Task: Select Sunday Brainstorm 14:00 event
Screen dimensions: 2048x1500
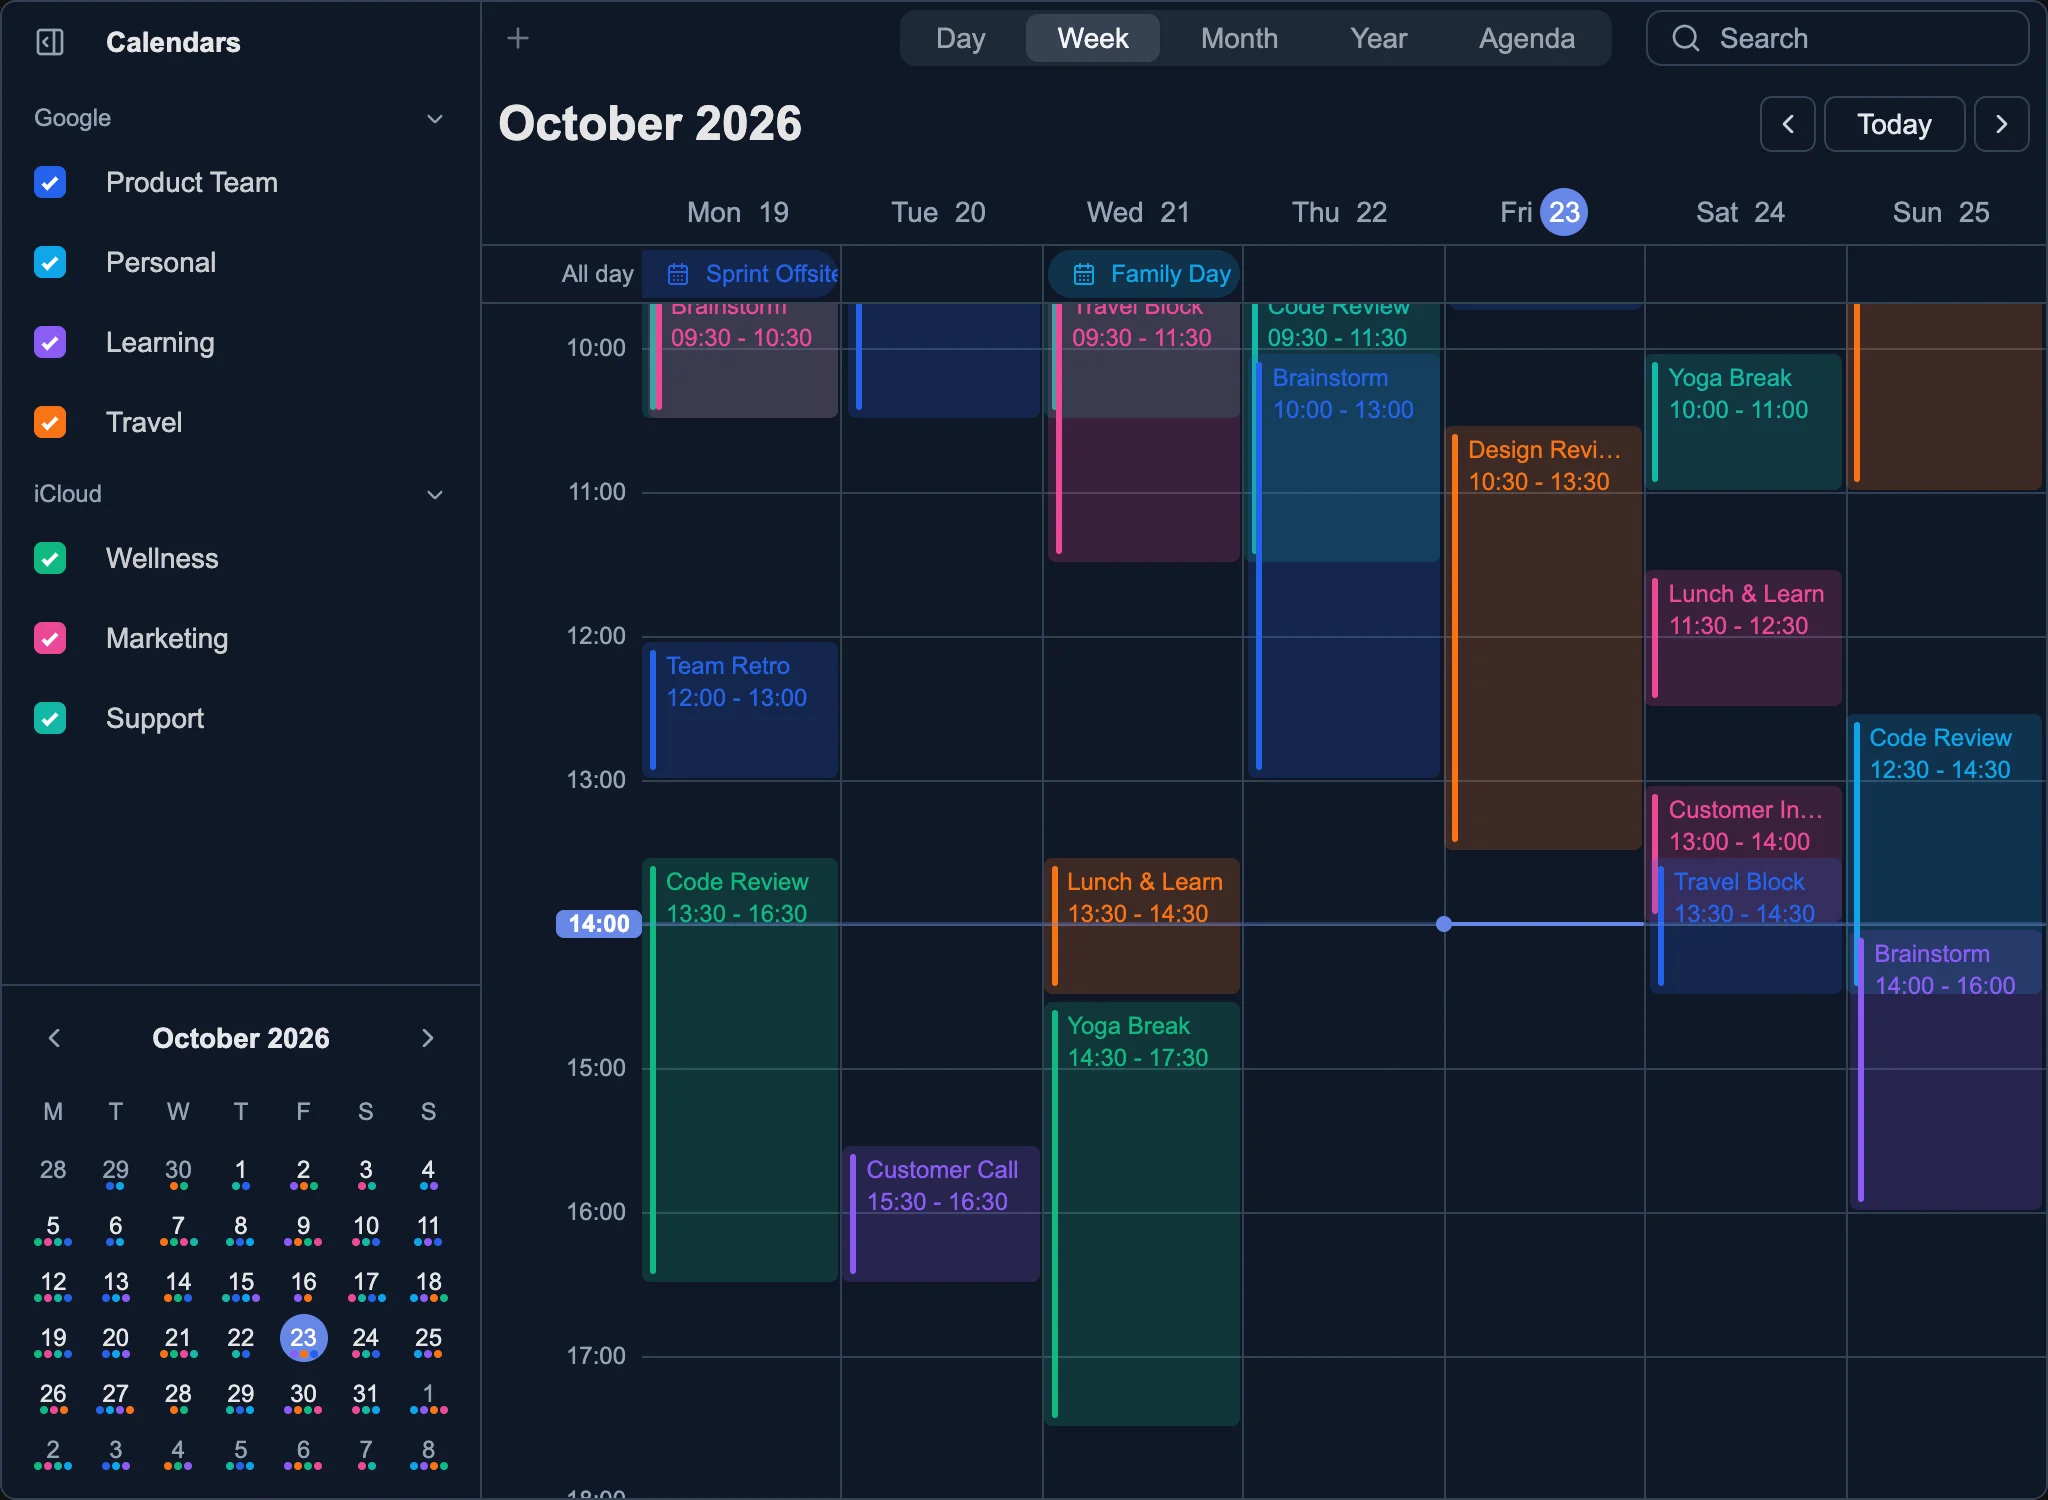Action: 1947,1069
